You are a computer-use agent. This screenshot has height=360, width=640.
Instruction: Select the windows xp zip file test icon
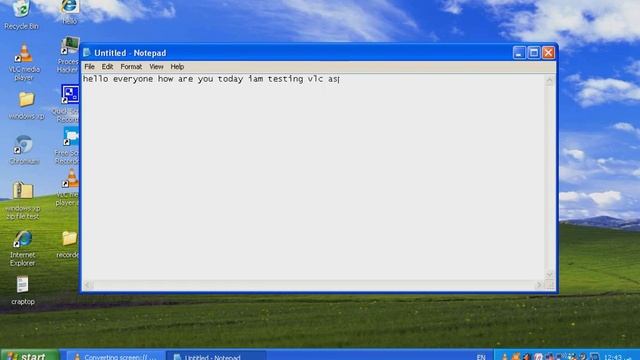tap(23, 200)
